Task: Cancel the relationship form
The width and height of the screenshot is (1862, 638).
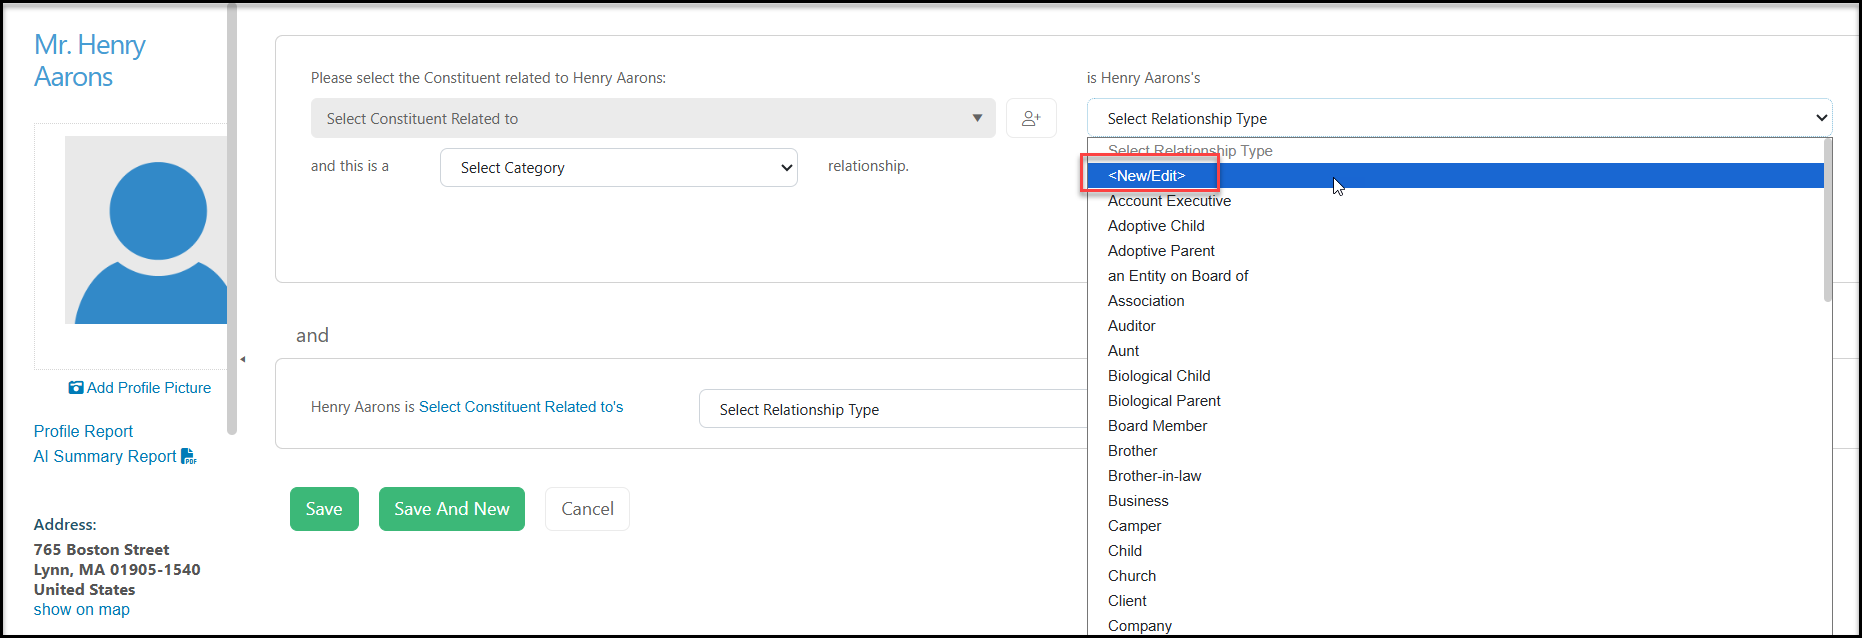Action: tap(587, 509)
